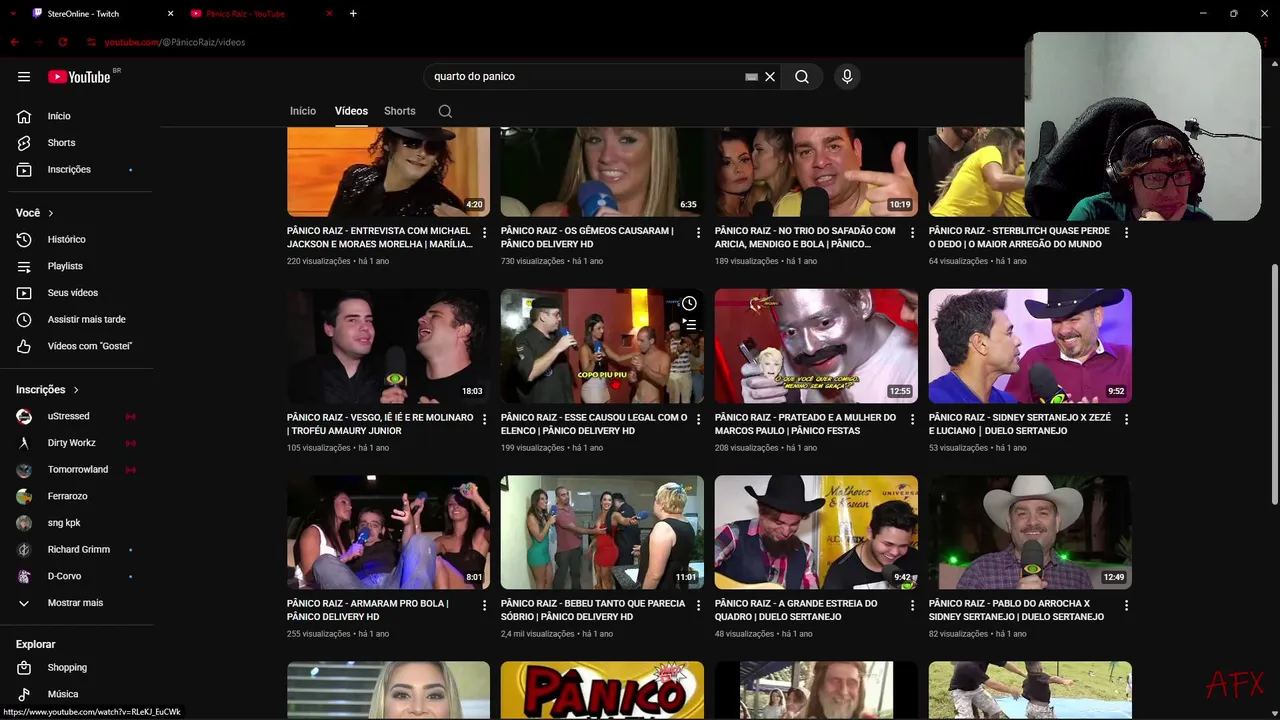The image size is (1280, 720).
Task: Open Início in the sidebar
Action: (x=78, y=116)
